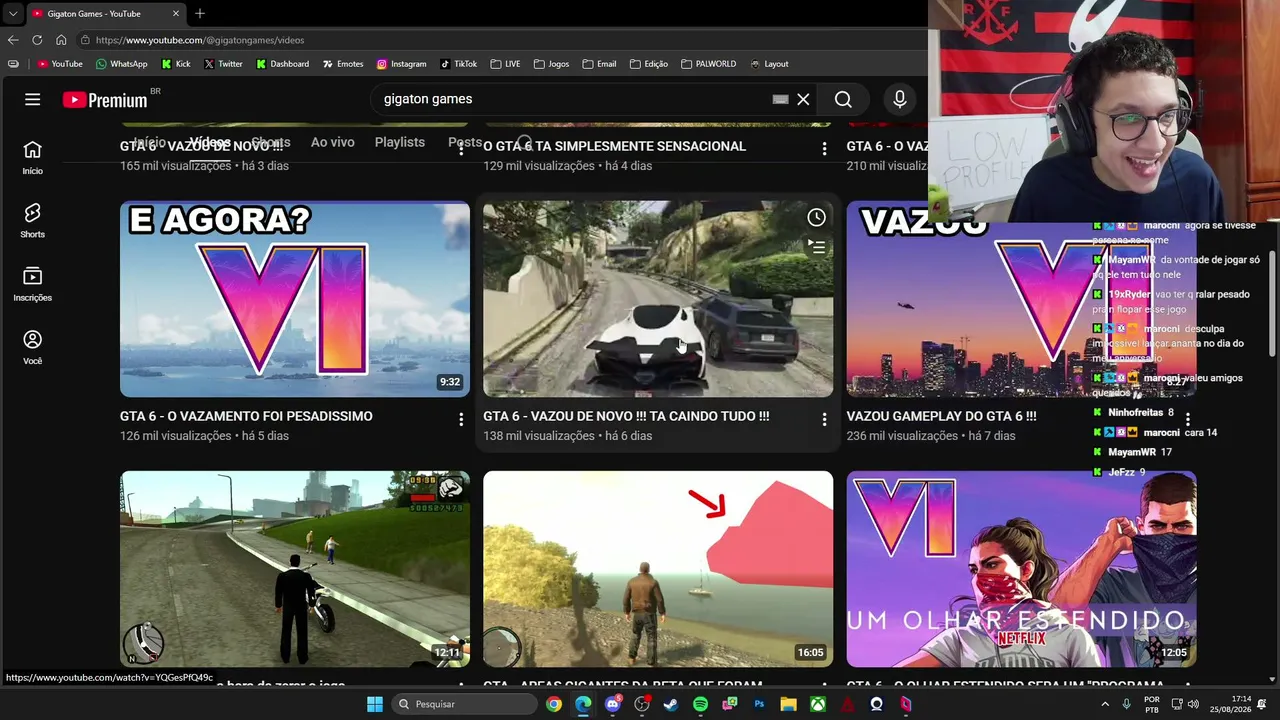The width and height of the screenshot is (1280, 720).
Task: Open File Explorer from the taskbar
Action: 788,704
